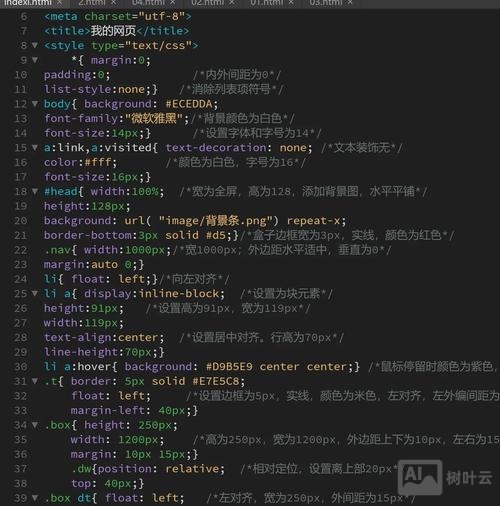Close the 03.html tab

pyautogui.click(x=350, y=3)
